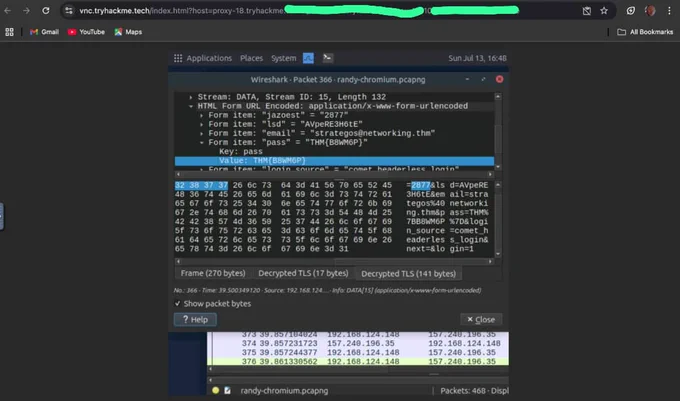Minimize the Packet 366 dialog

pos(467,79)
